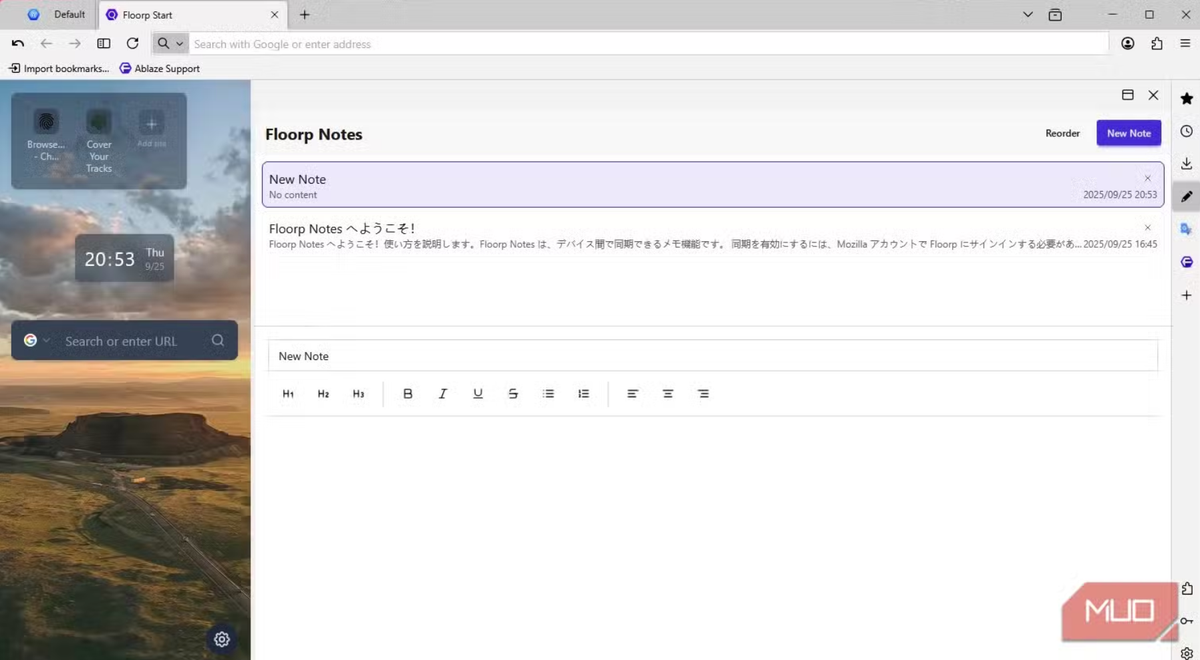The image size is (1200, 660).
Task: Open History clock icon in sidebar
Action: pos(1186,131)
